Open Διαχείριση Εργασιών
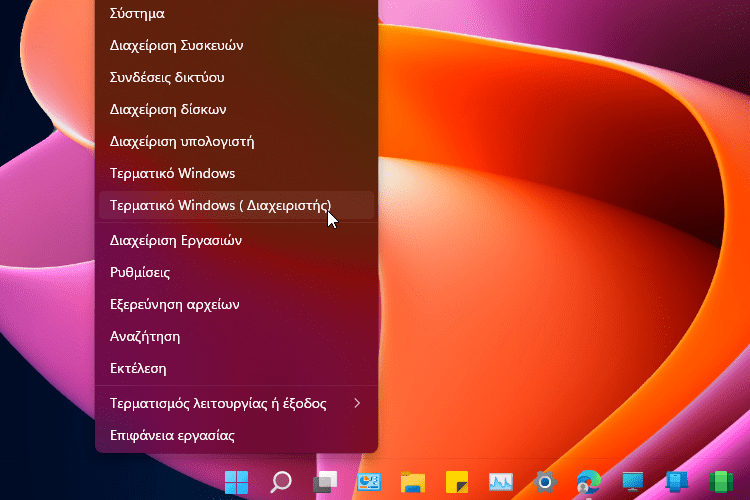The image size is (750, 500). coord(236,240)
